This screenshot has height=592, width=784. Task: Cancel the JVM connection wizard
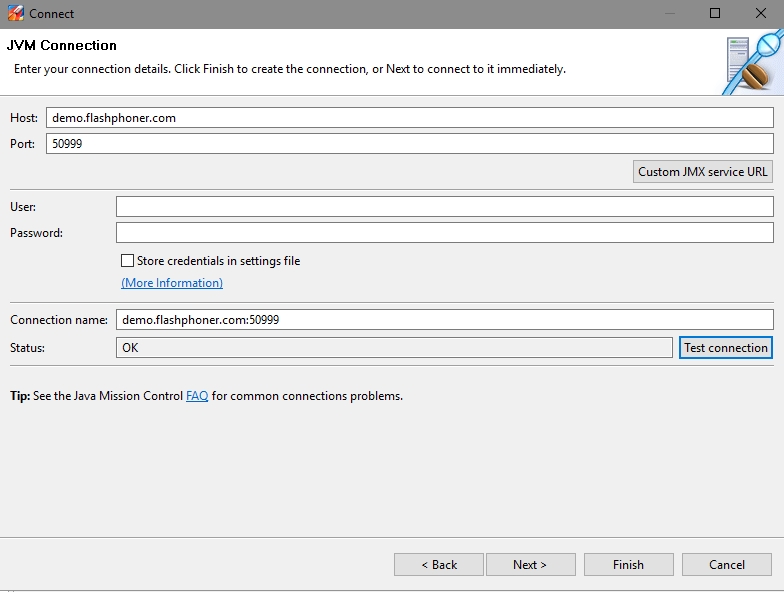pyautogui.click(x=727, y=565)
